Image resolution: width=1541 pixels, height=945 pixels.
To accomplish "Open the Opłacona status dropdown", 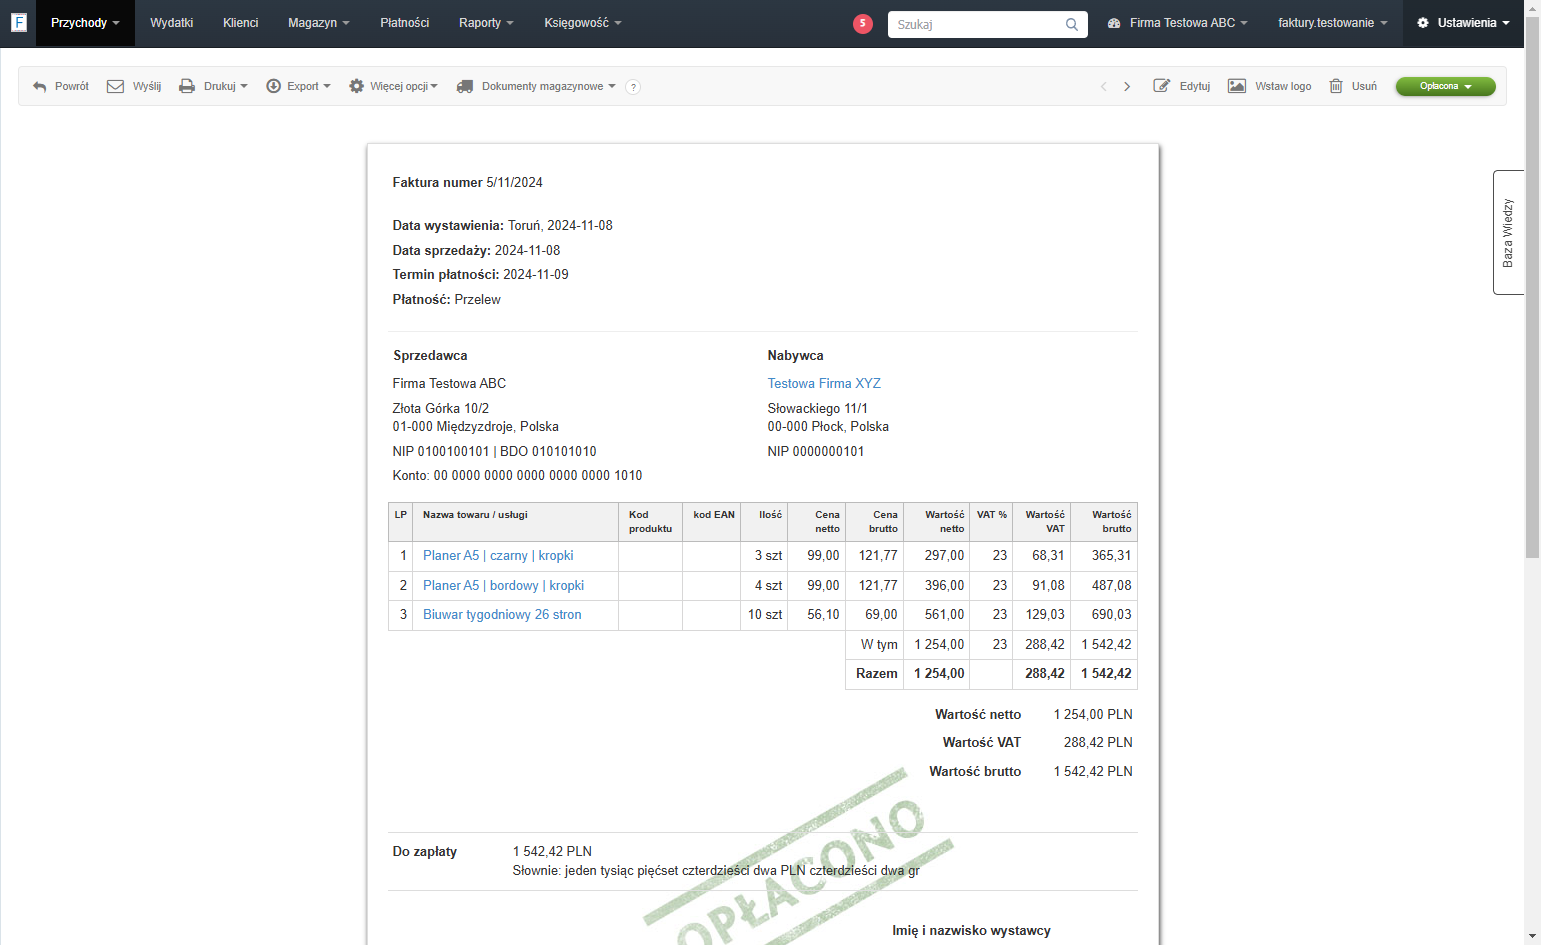I will pyautogui.click(x=1445, y=86).
